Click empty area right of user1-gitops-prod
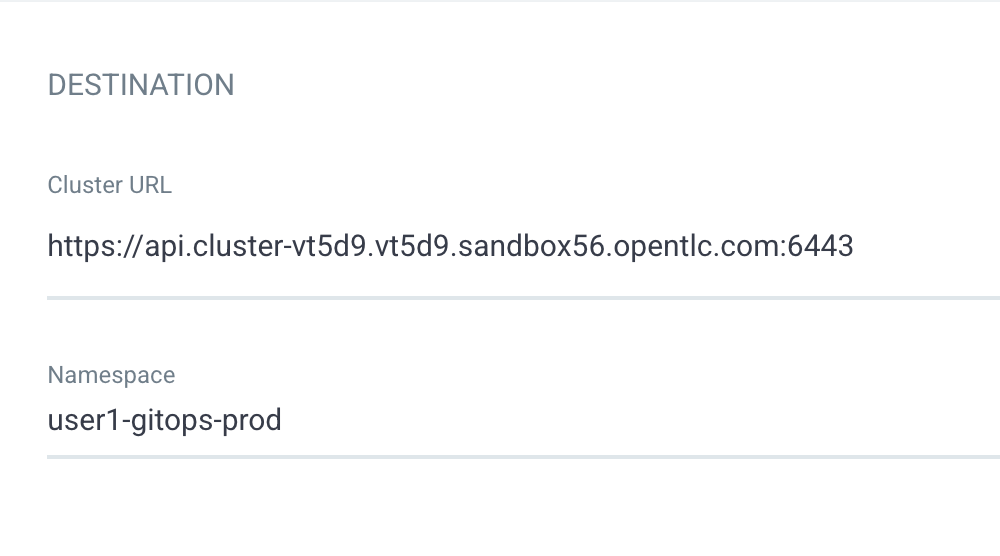1000x556 pixels. tap(638, 421)
